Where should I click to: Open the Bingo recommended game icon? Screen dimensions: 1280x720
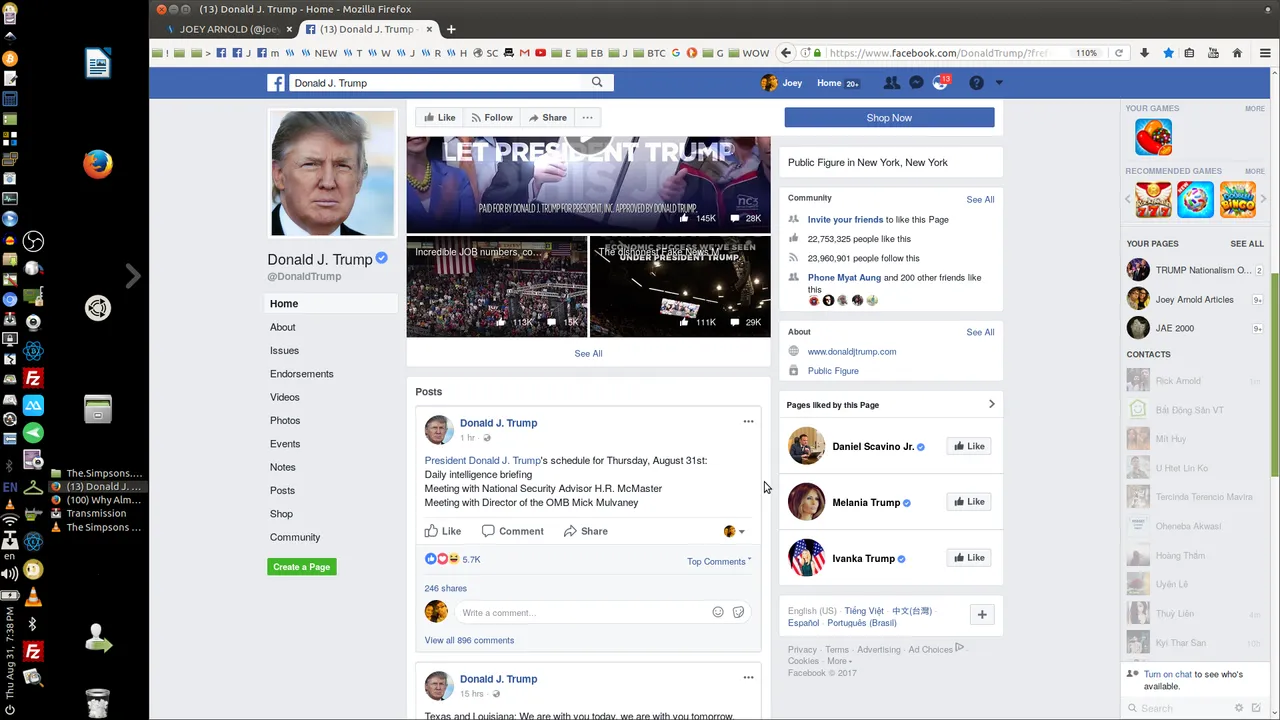1237,199
